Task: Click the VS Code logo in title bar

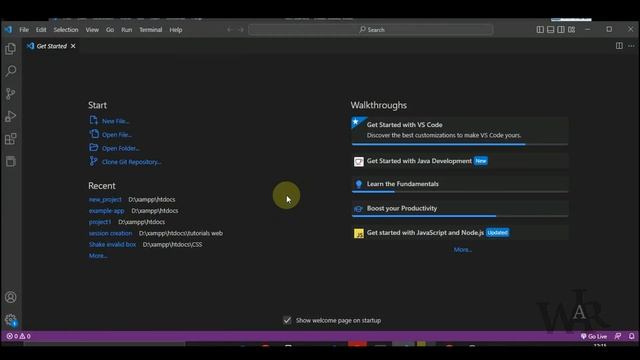Action: point(8,29)
